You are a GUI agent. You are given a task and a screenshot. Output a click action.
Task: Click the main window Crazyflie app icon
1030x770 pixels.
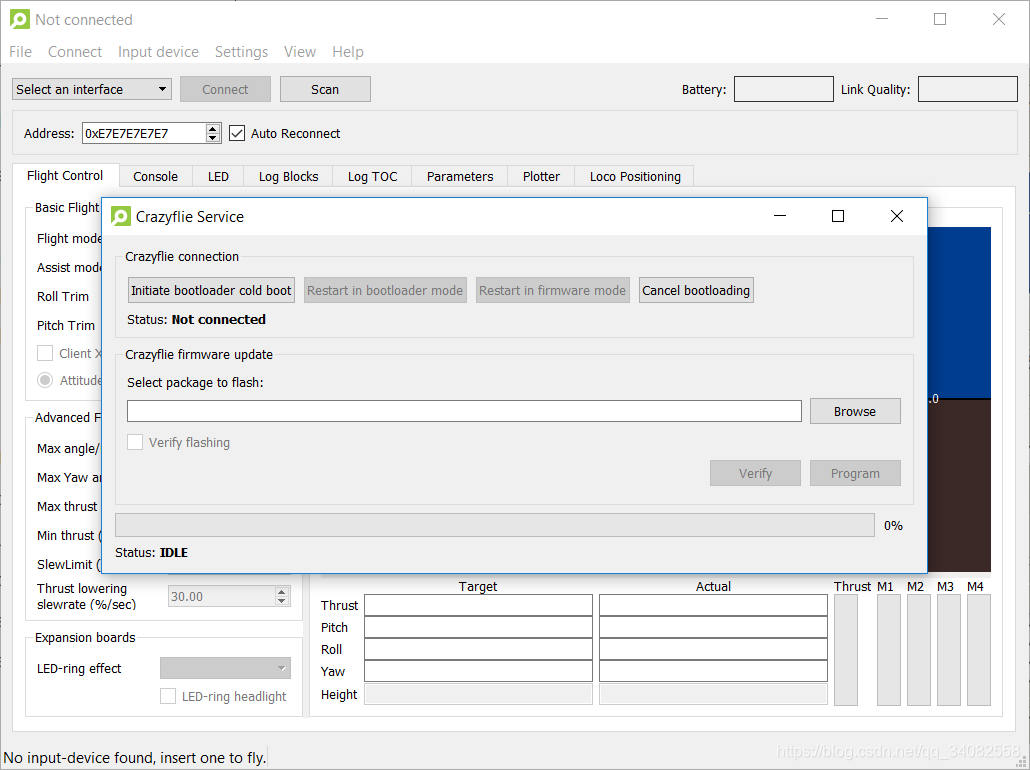coord(20,19)
